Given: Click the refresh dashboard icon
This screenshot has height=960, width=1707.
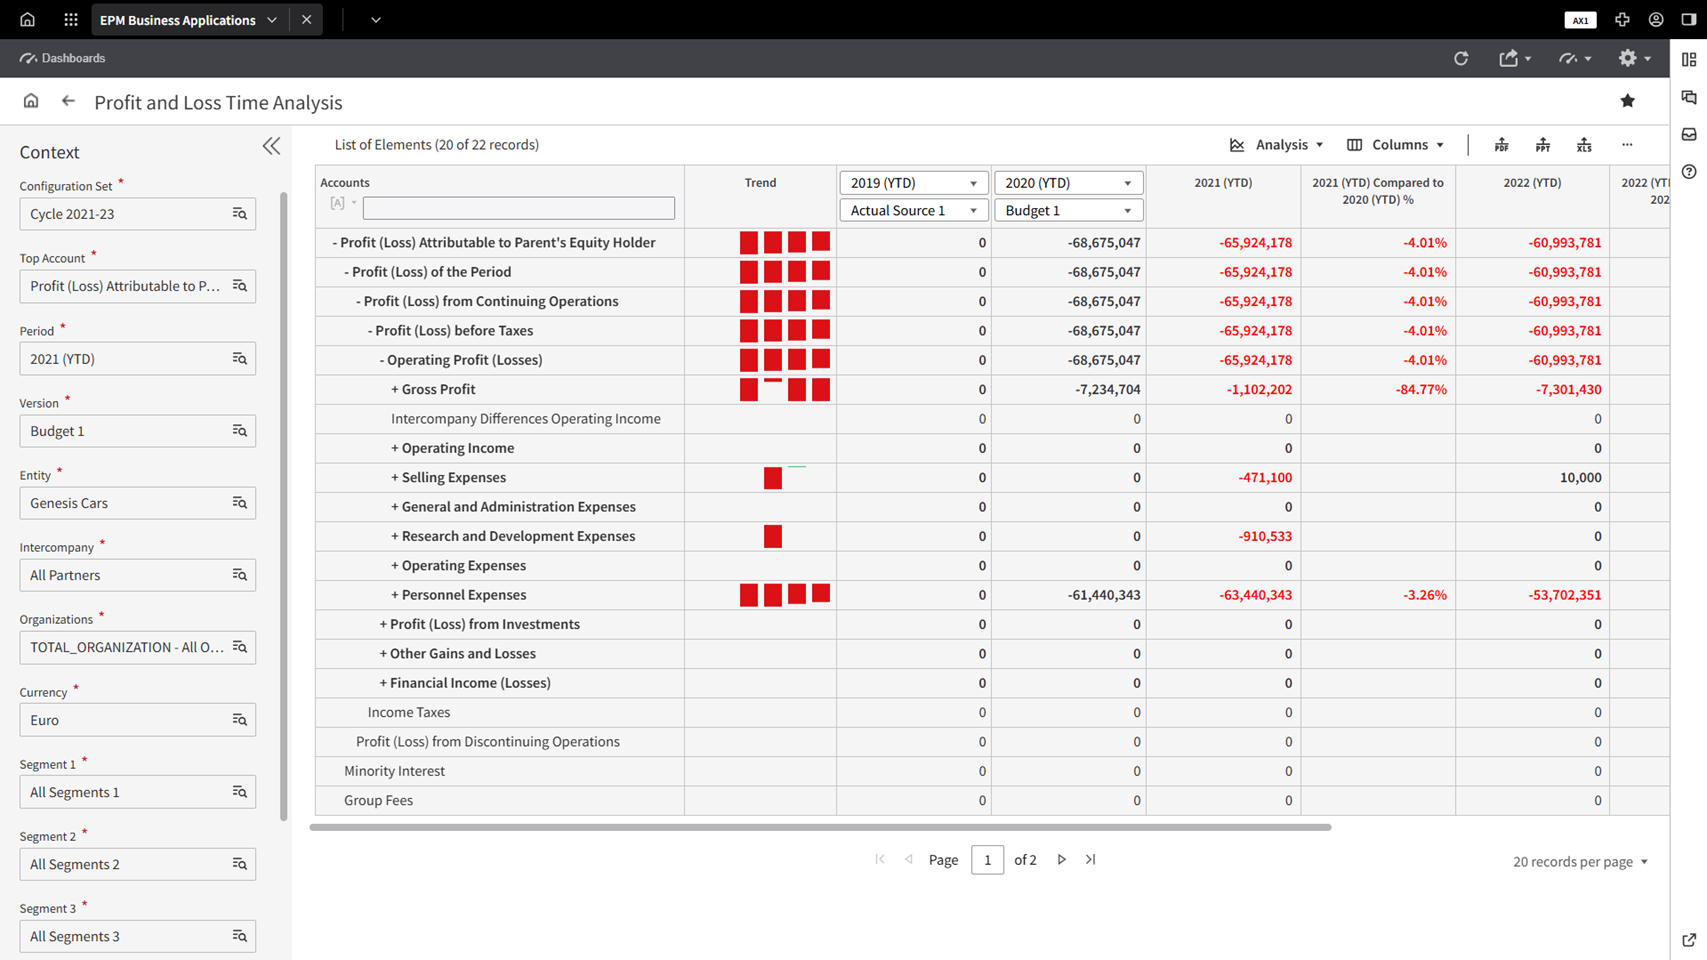Looking at the screenshot, I should tap(1461, 58).
